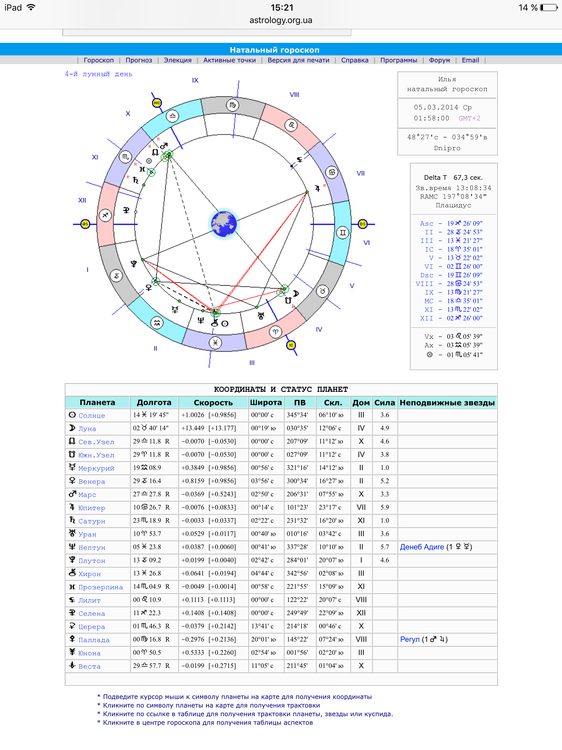Open the Активные точки menu item

(230, 60)
